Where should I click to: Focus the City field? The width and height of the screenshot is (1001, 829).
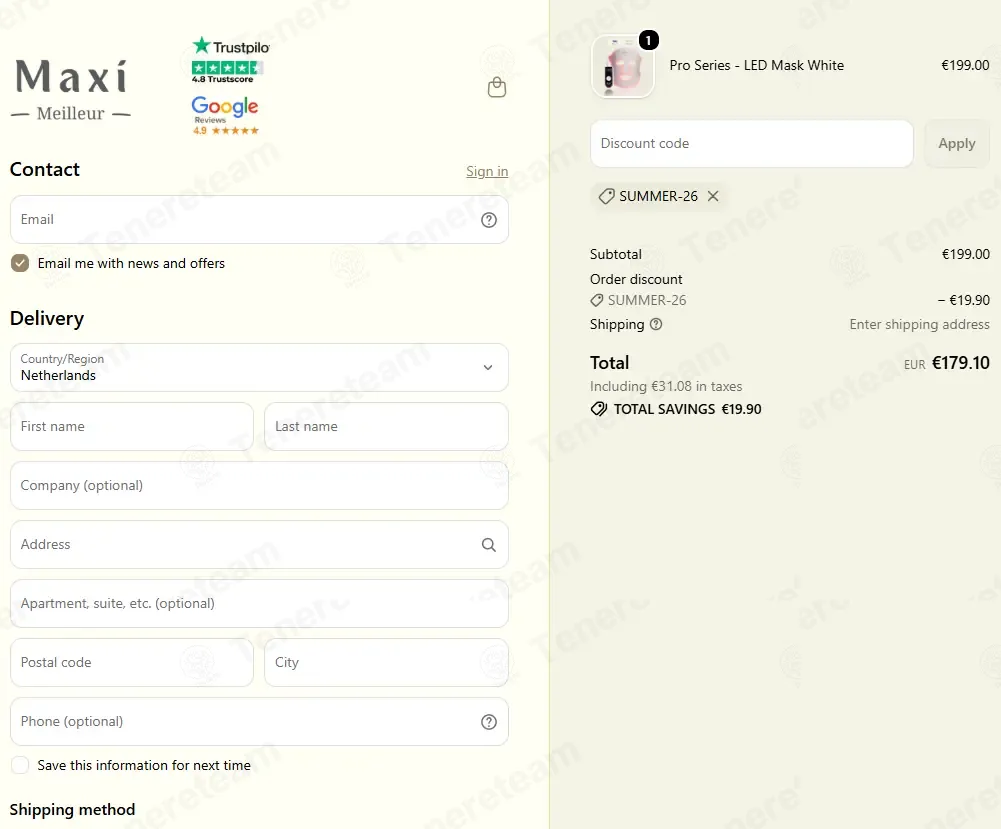point(386,662)
